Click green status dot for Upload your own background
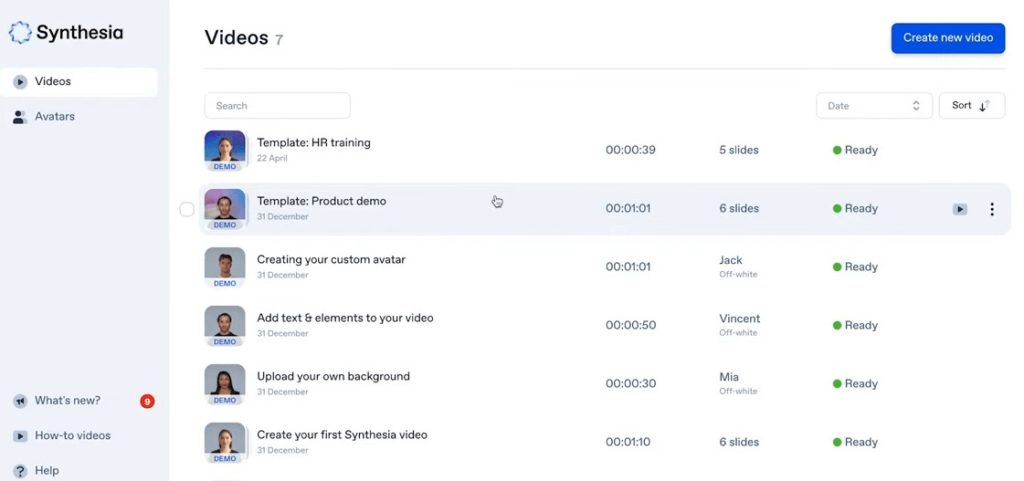Screen dimensions: 1024x481 coord(837,384)
